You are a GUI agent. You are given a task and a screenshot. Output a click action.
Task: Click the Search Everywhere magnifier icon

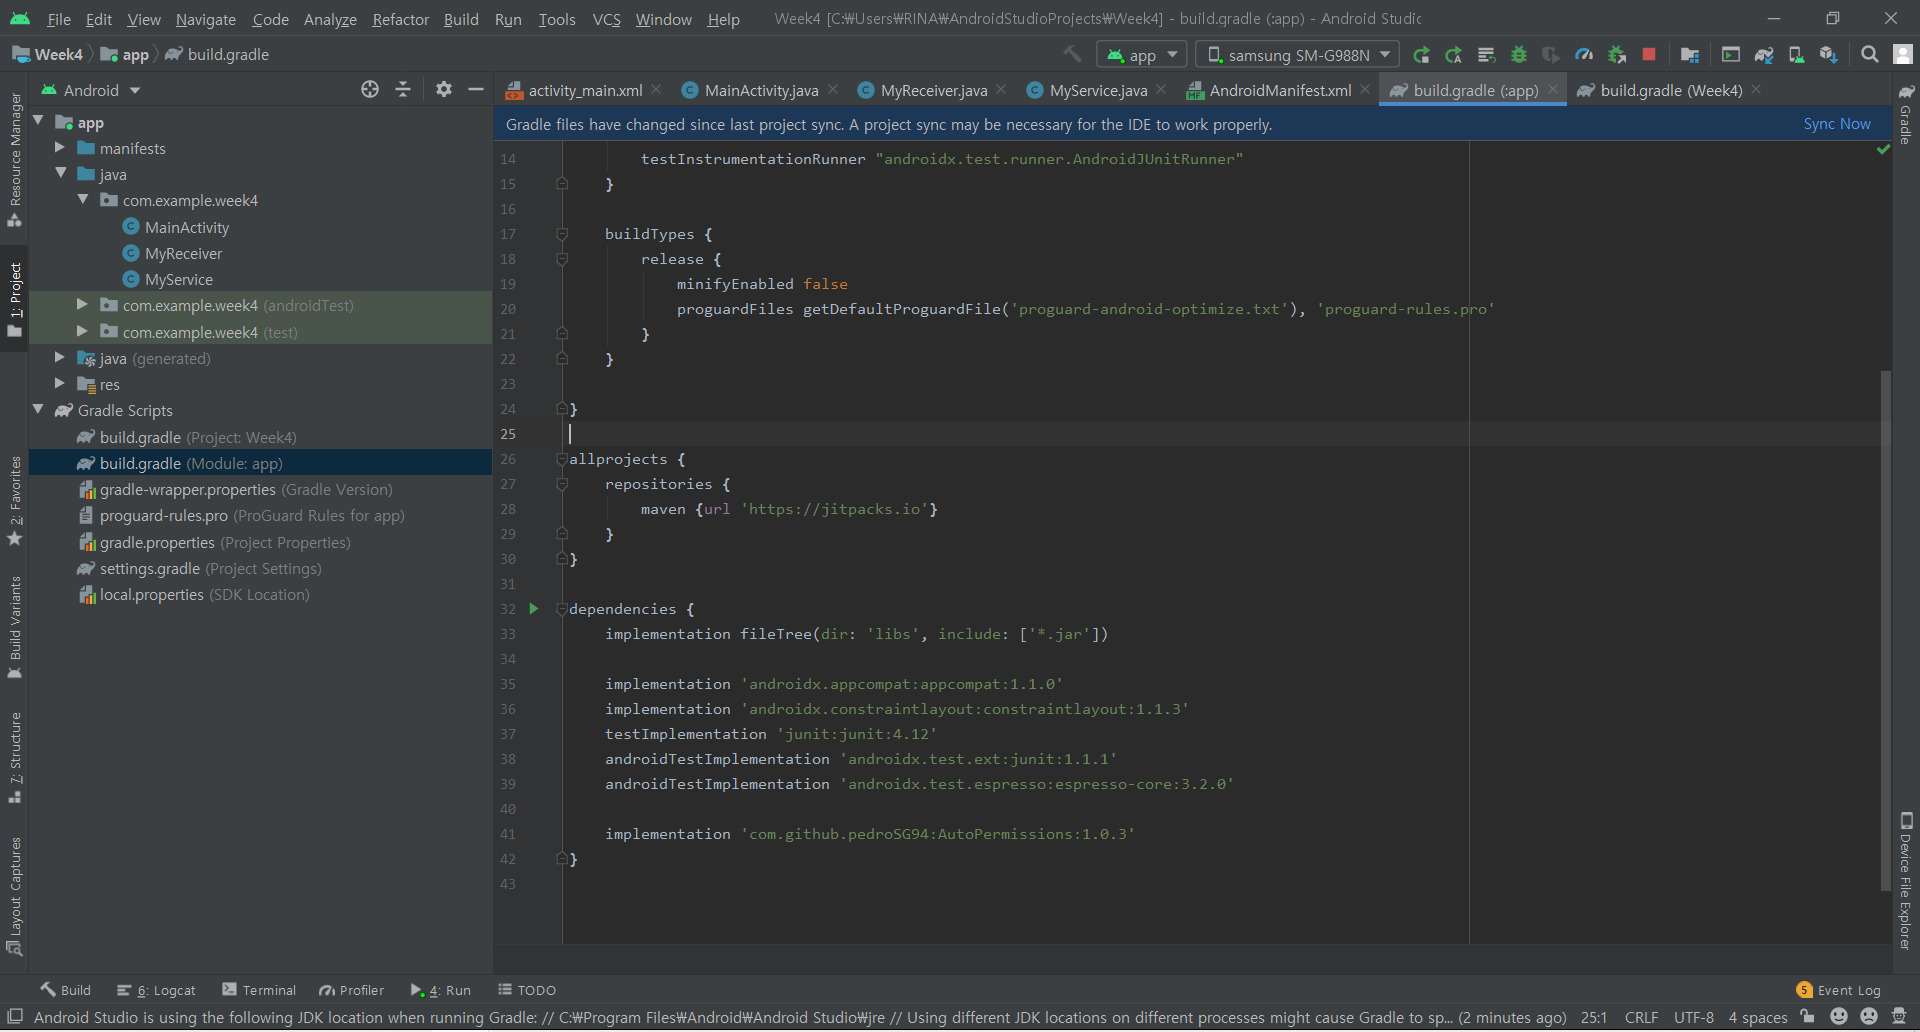[x=1869, y=55]
